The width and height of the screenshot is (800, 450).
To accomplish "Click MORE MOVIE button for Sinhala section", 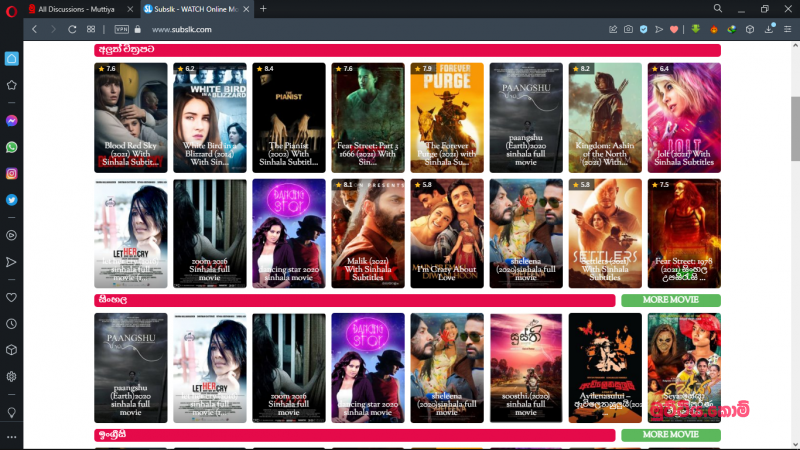I will pos(670,300).
